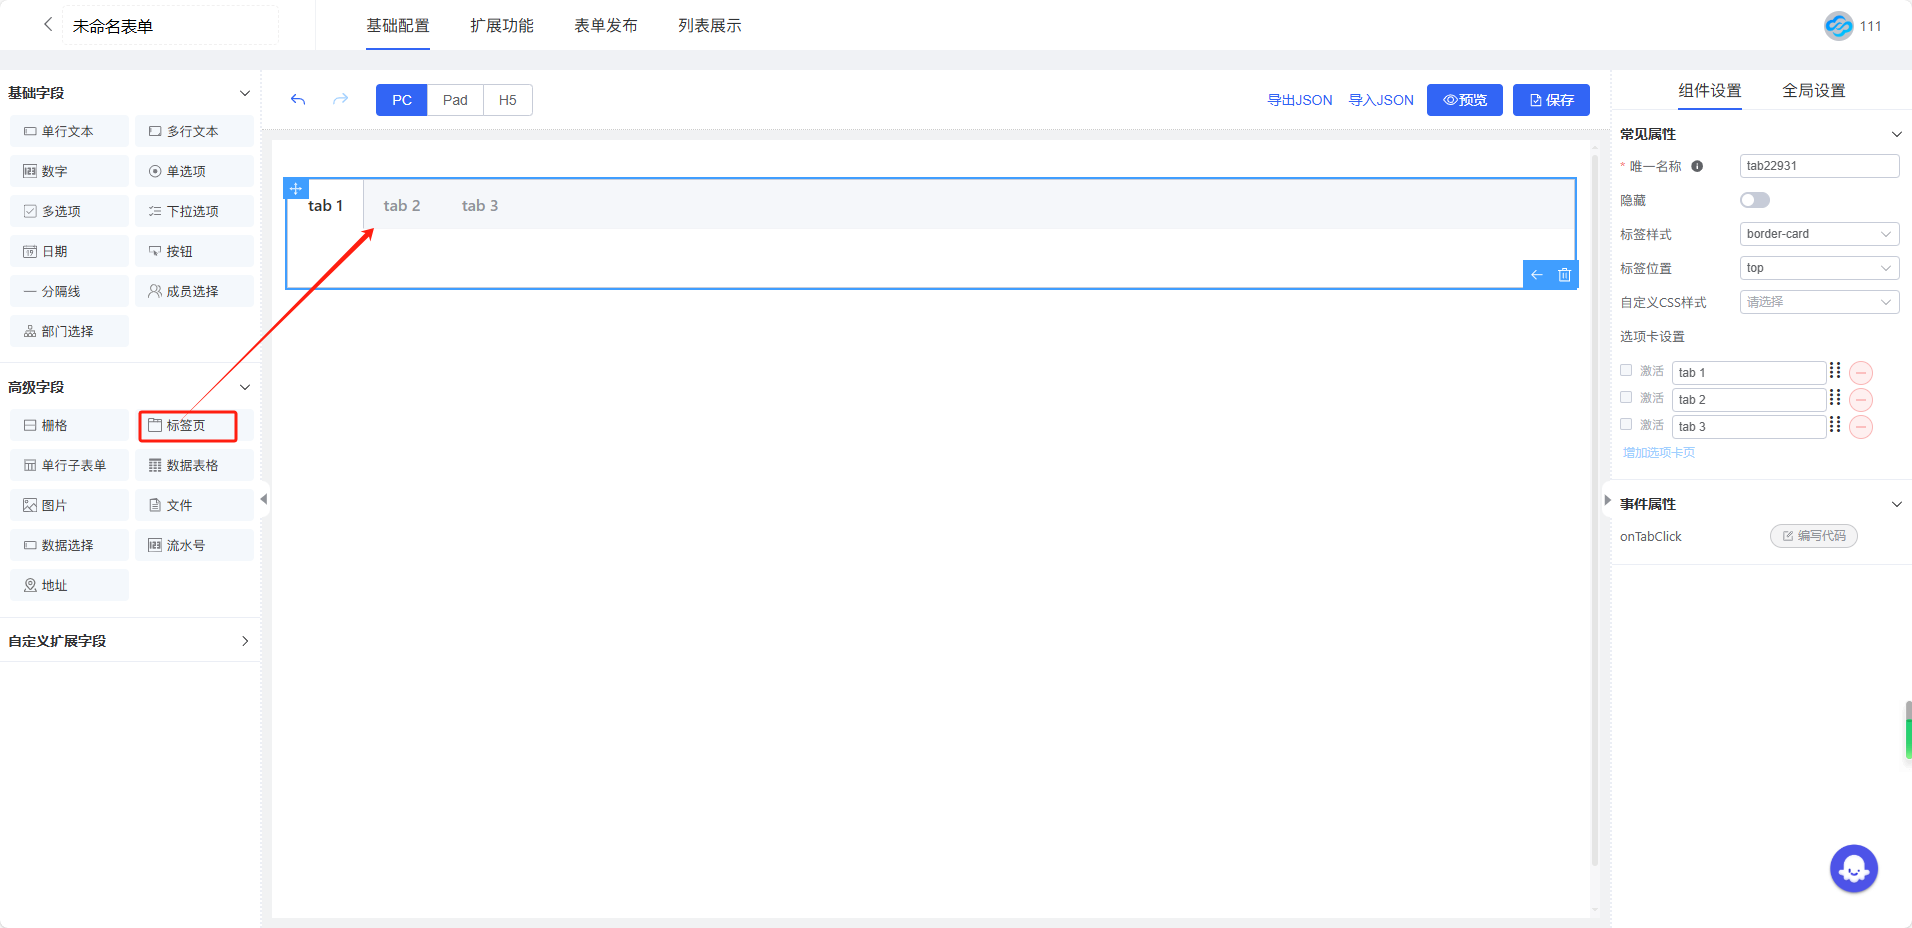Open the 标签样式 dropdown
This screenshot has height=928, width=1912.
pyautogui.click(x=1818, y=234)
